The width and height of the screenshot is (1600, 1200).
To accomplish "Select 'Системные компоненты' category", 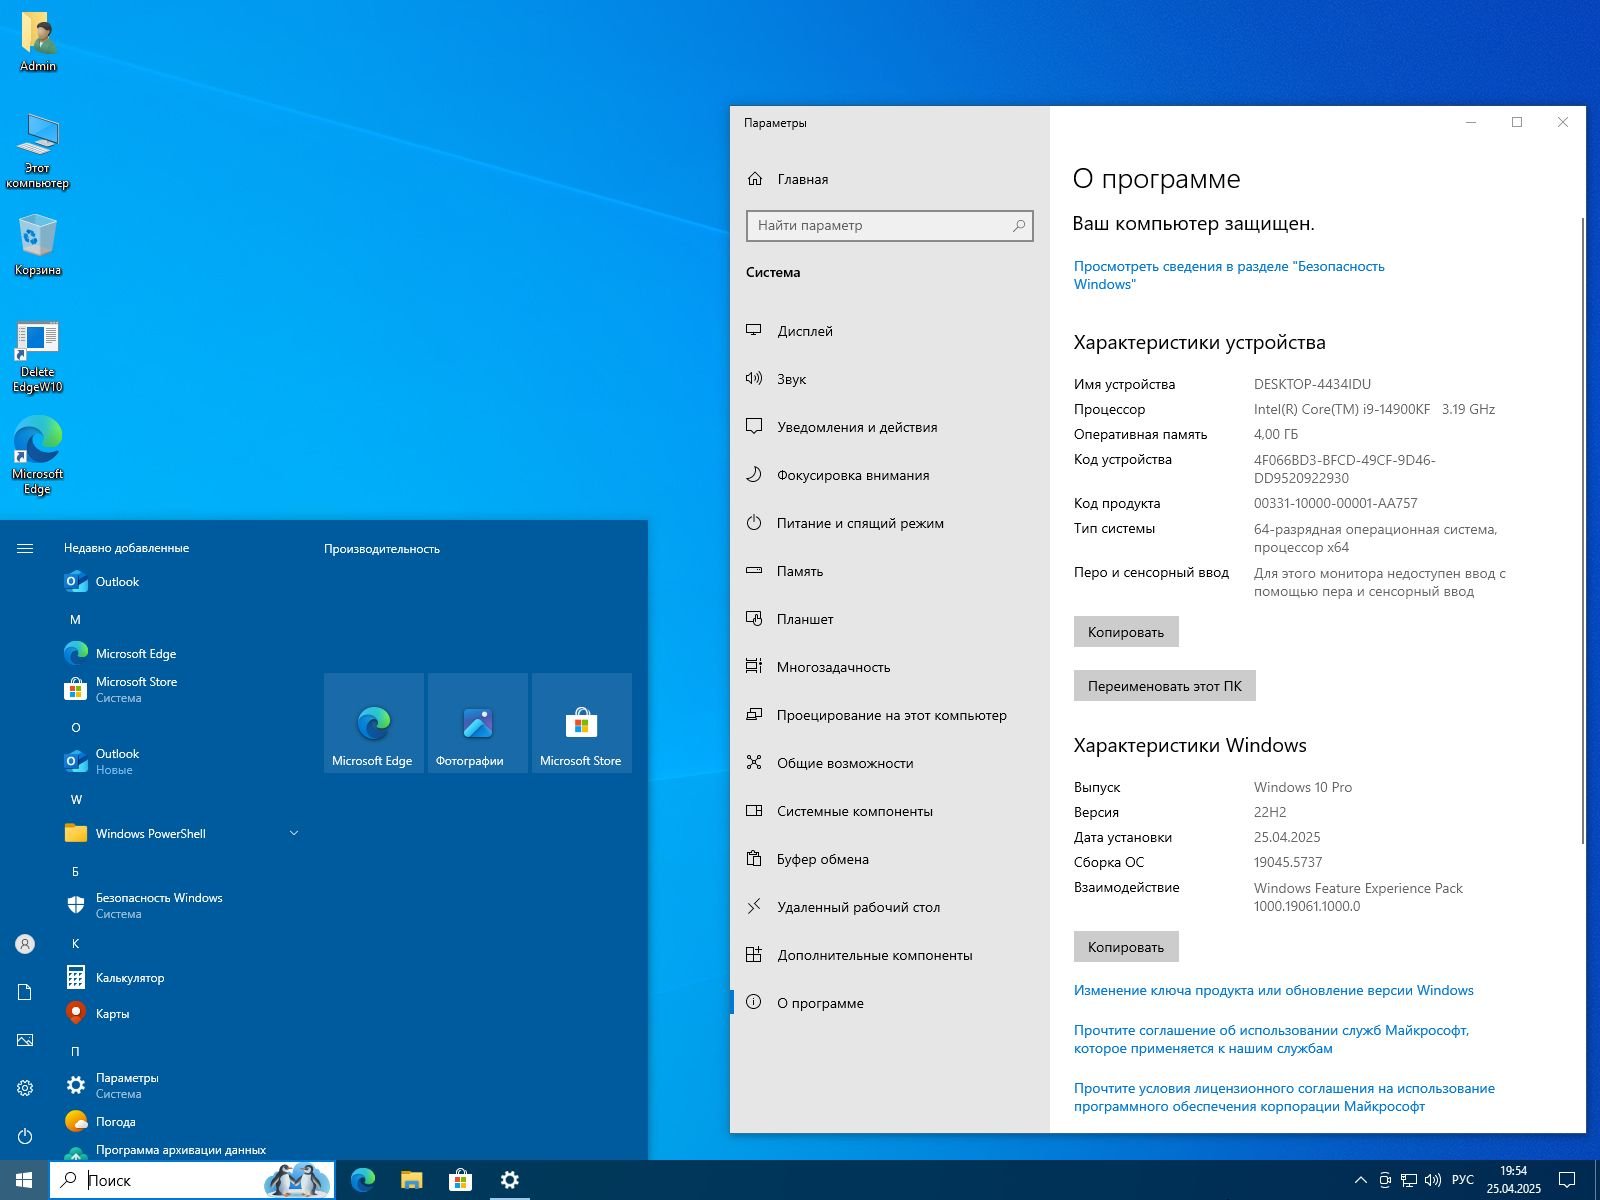I will 889,811.
